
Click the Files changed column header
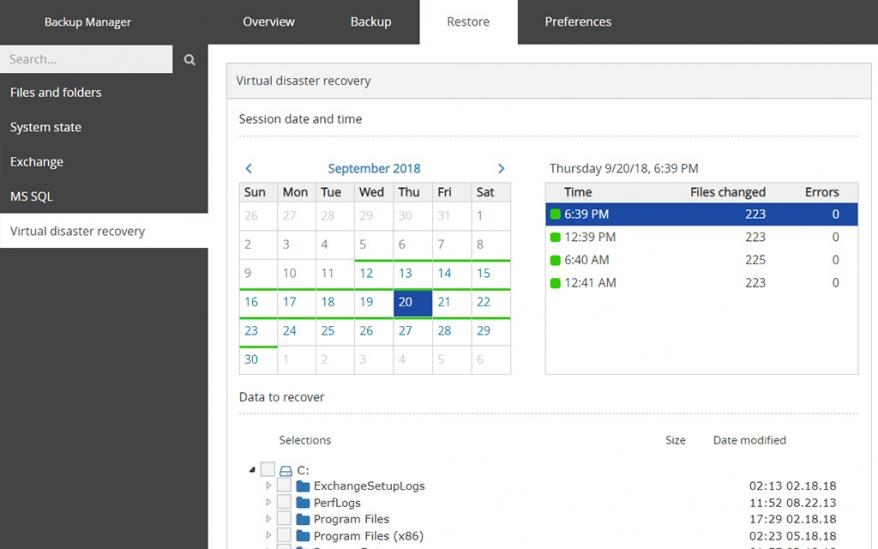click(x=728, y=192)
